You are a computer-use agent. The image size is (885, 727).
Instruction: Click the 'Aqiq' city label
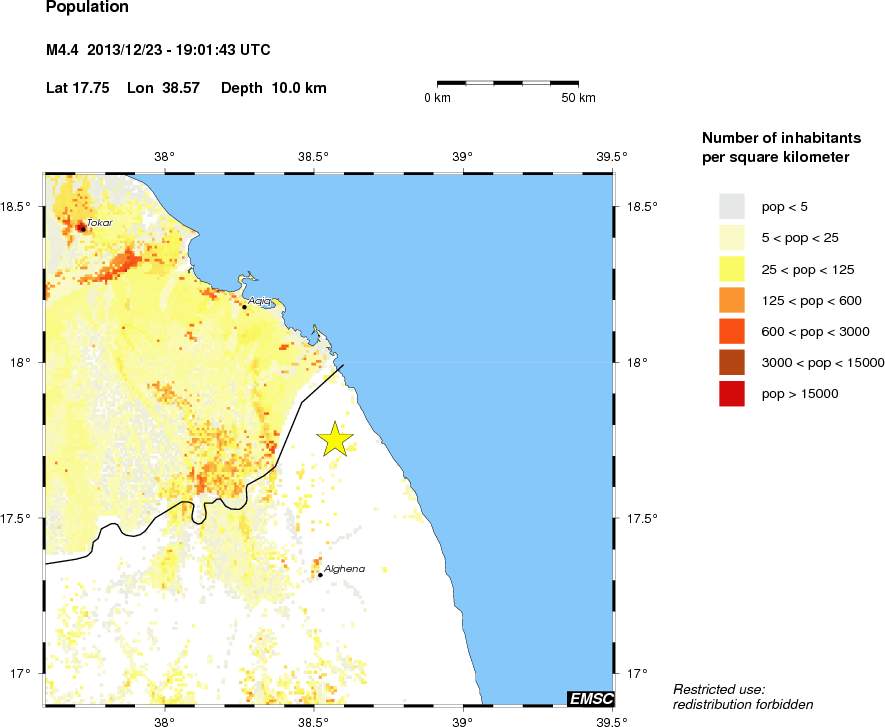pos(260,301)
